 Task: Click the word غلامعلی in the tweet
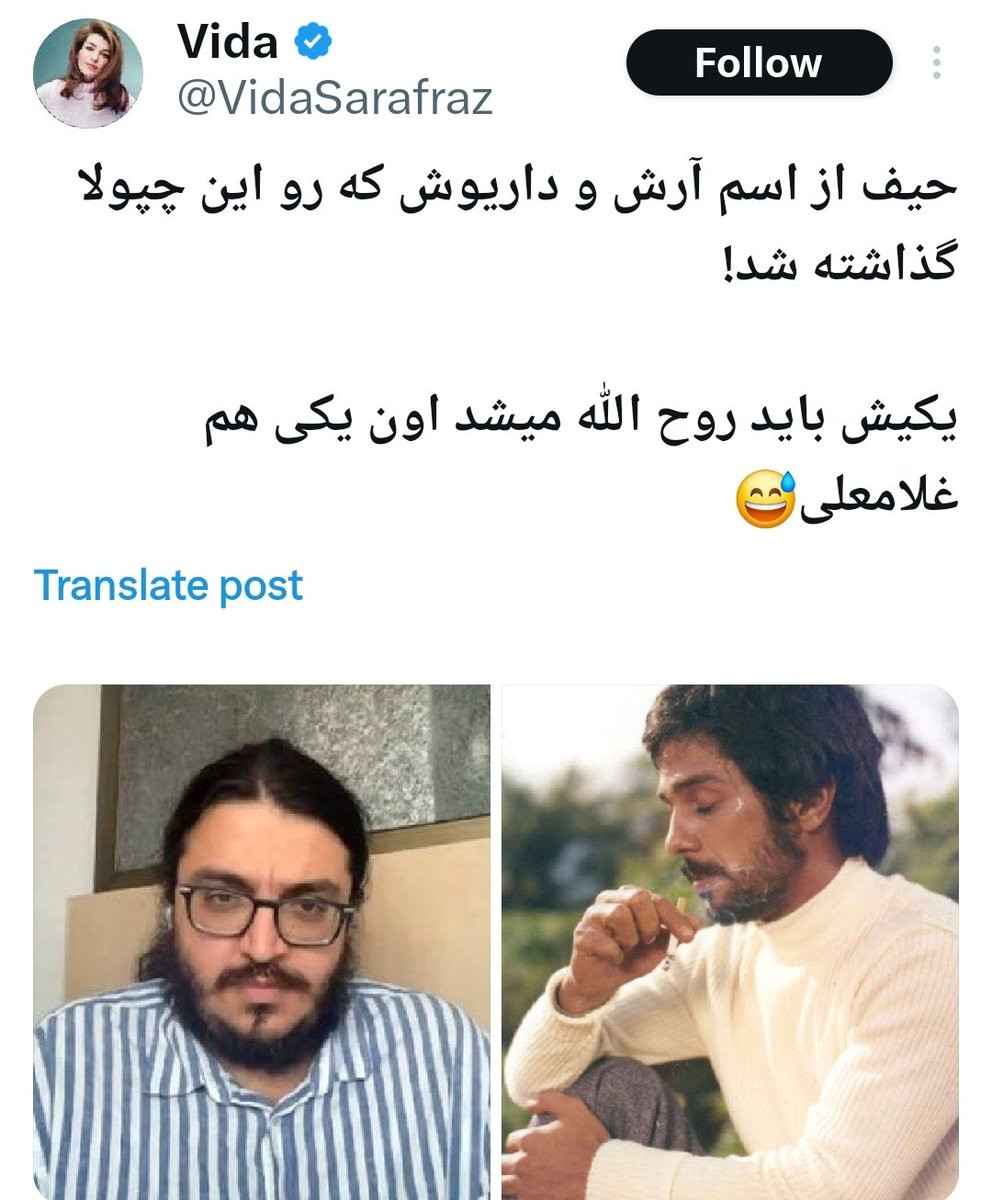(x=880, y=500)
